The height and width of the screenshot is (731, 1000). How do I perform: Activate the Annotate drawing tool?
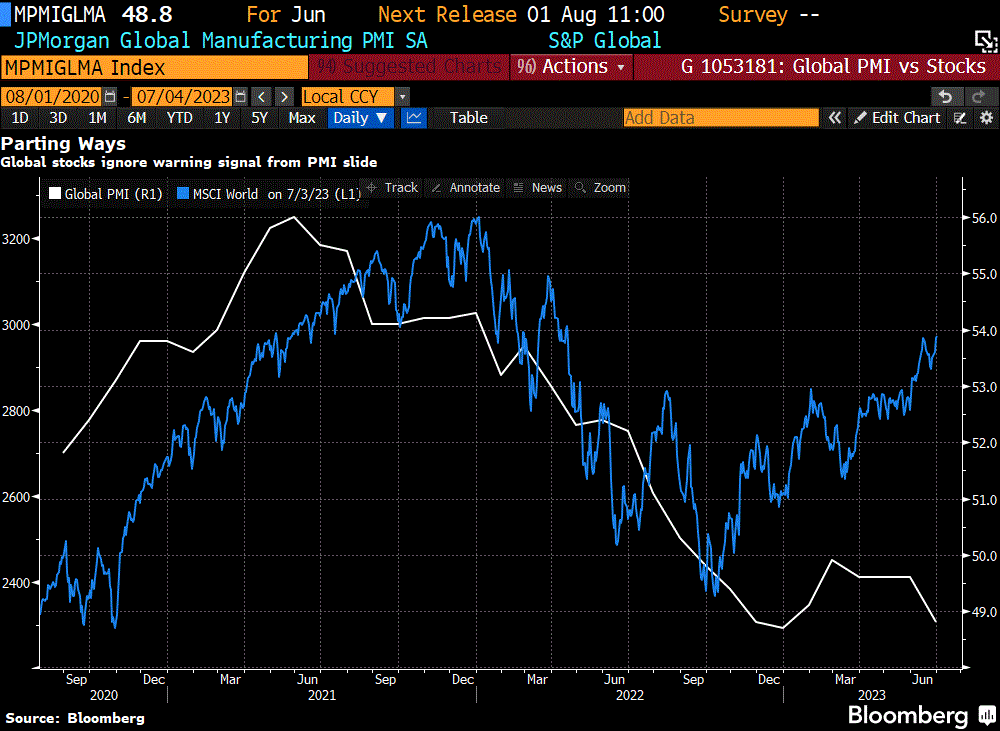pos(466,188)
